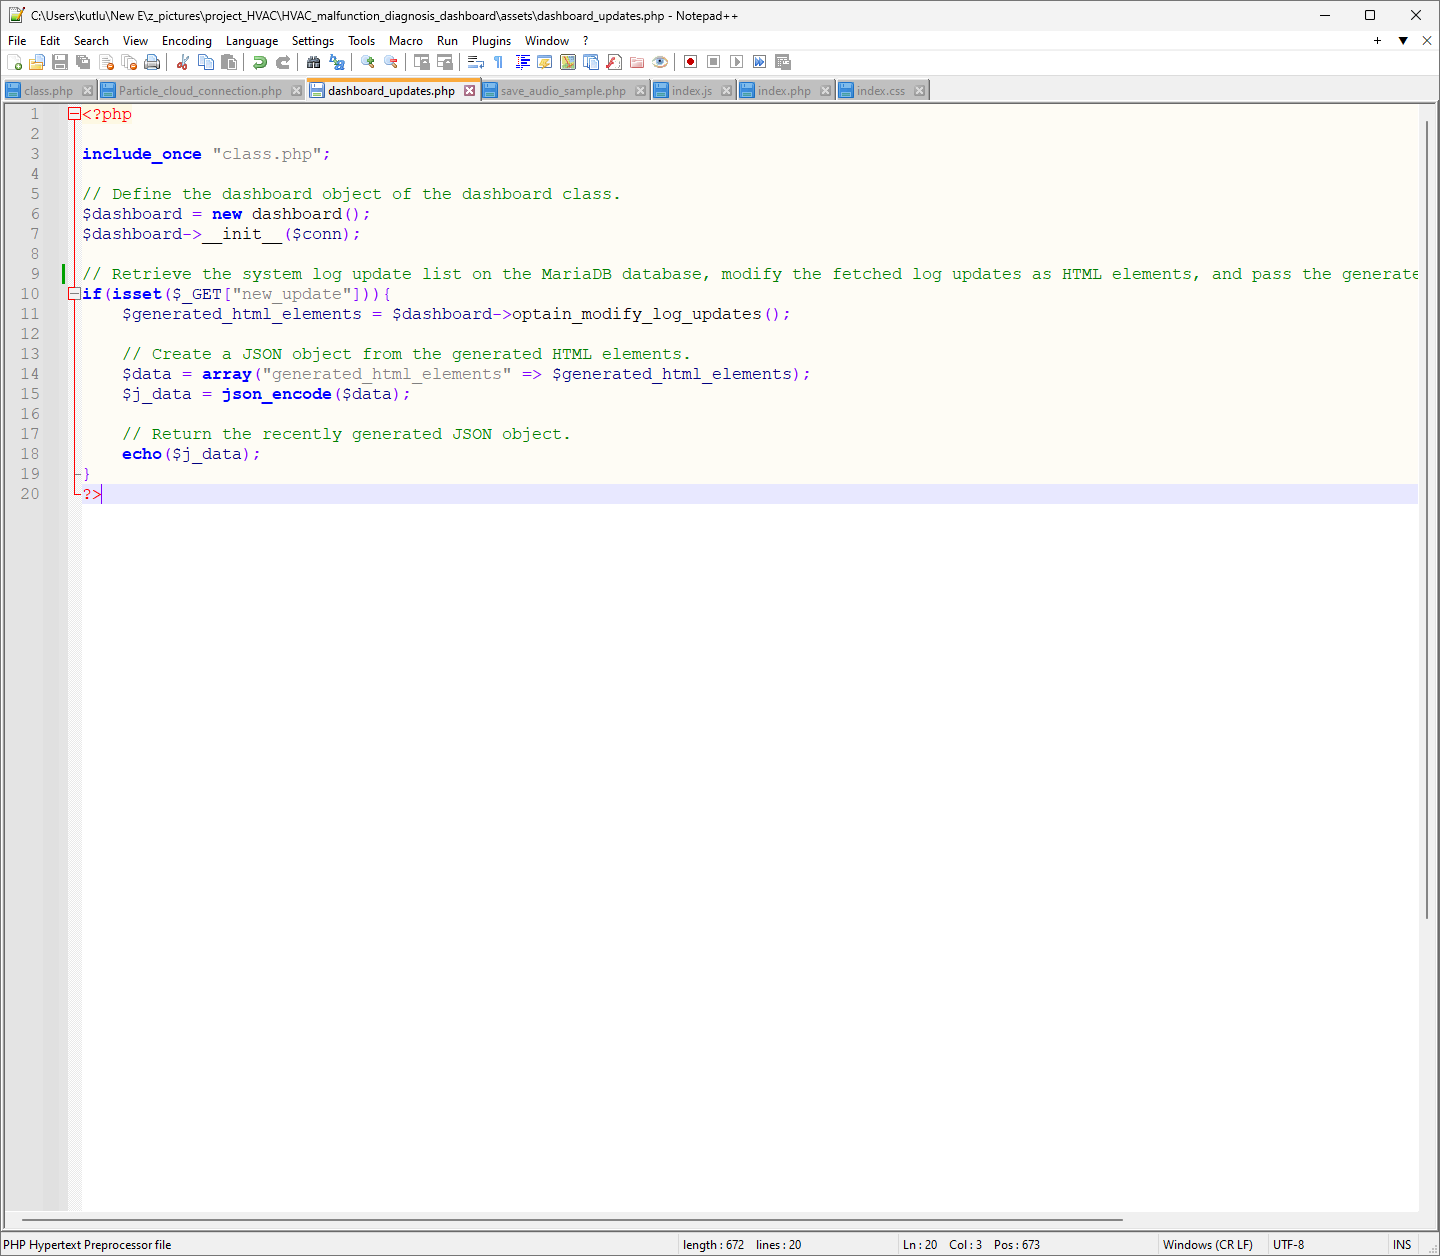This screenshot has height=1256, width=1440.
Task: Collapse the code fold at line 10
Action: click(x=74, y=294)
